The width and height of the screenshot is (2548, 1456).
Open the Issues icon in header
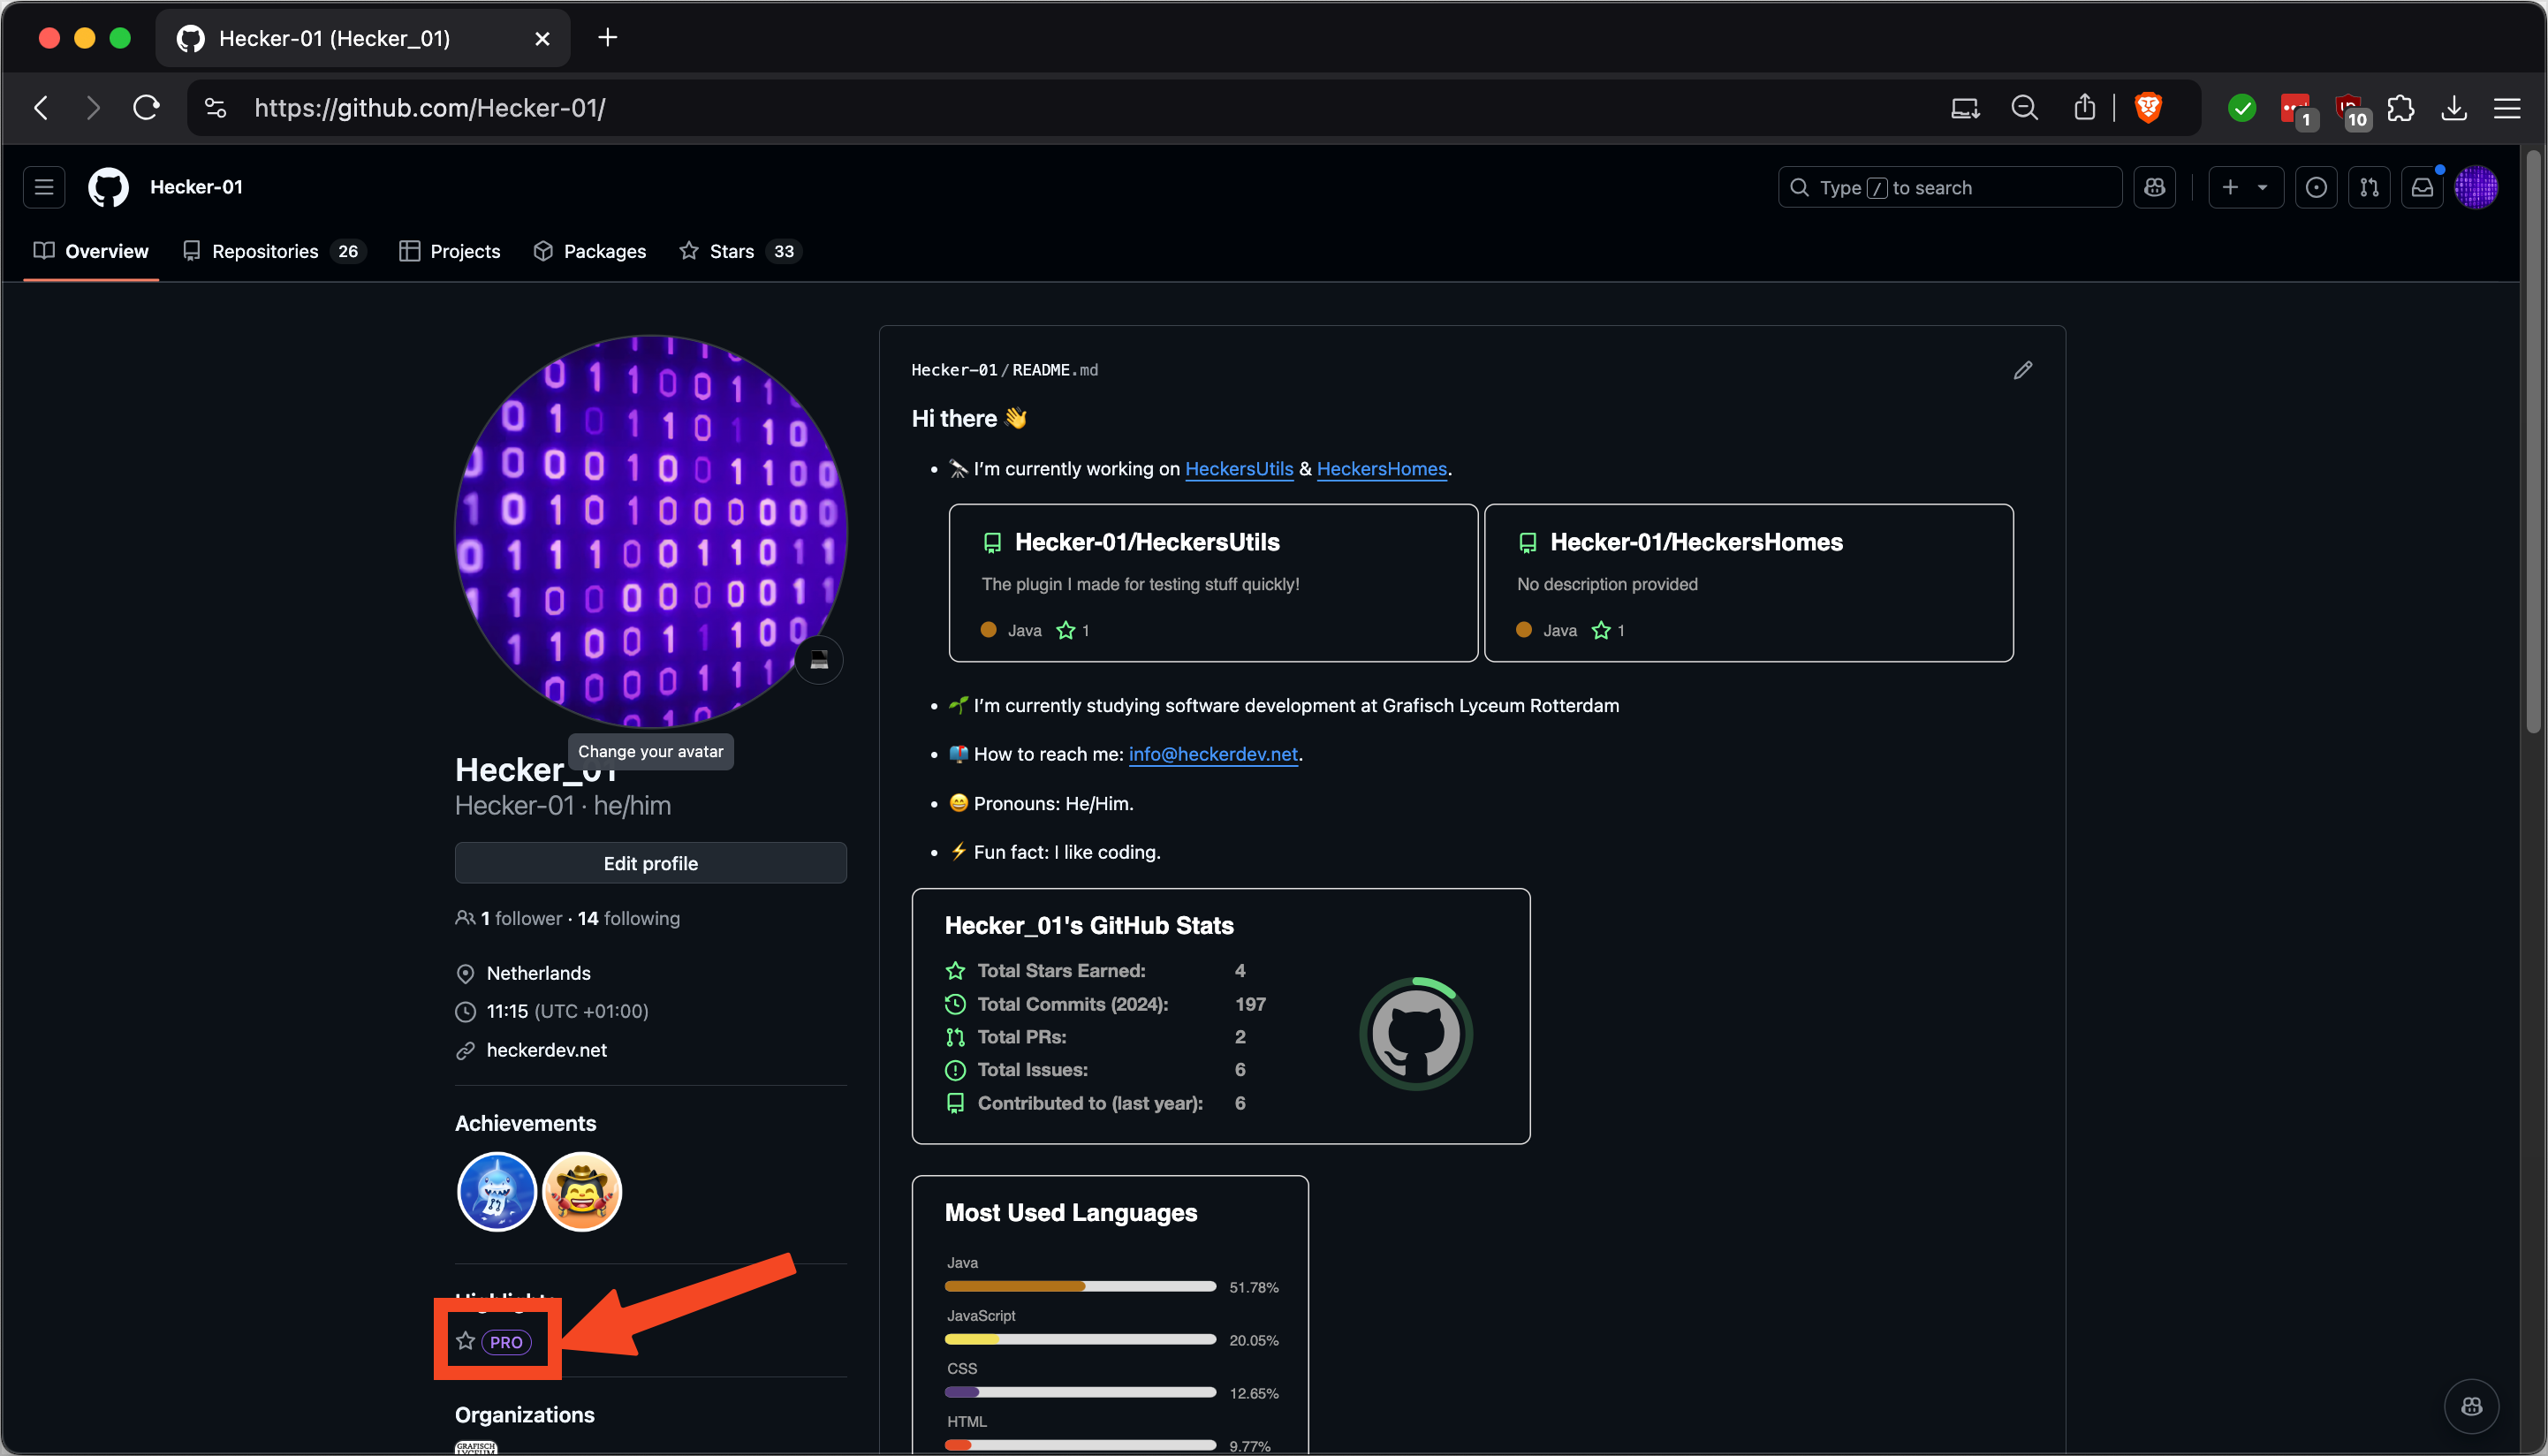coord(2316,187)
